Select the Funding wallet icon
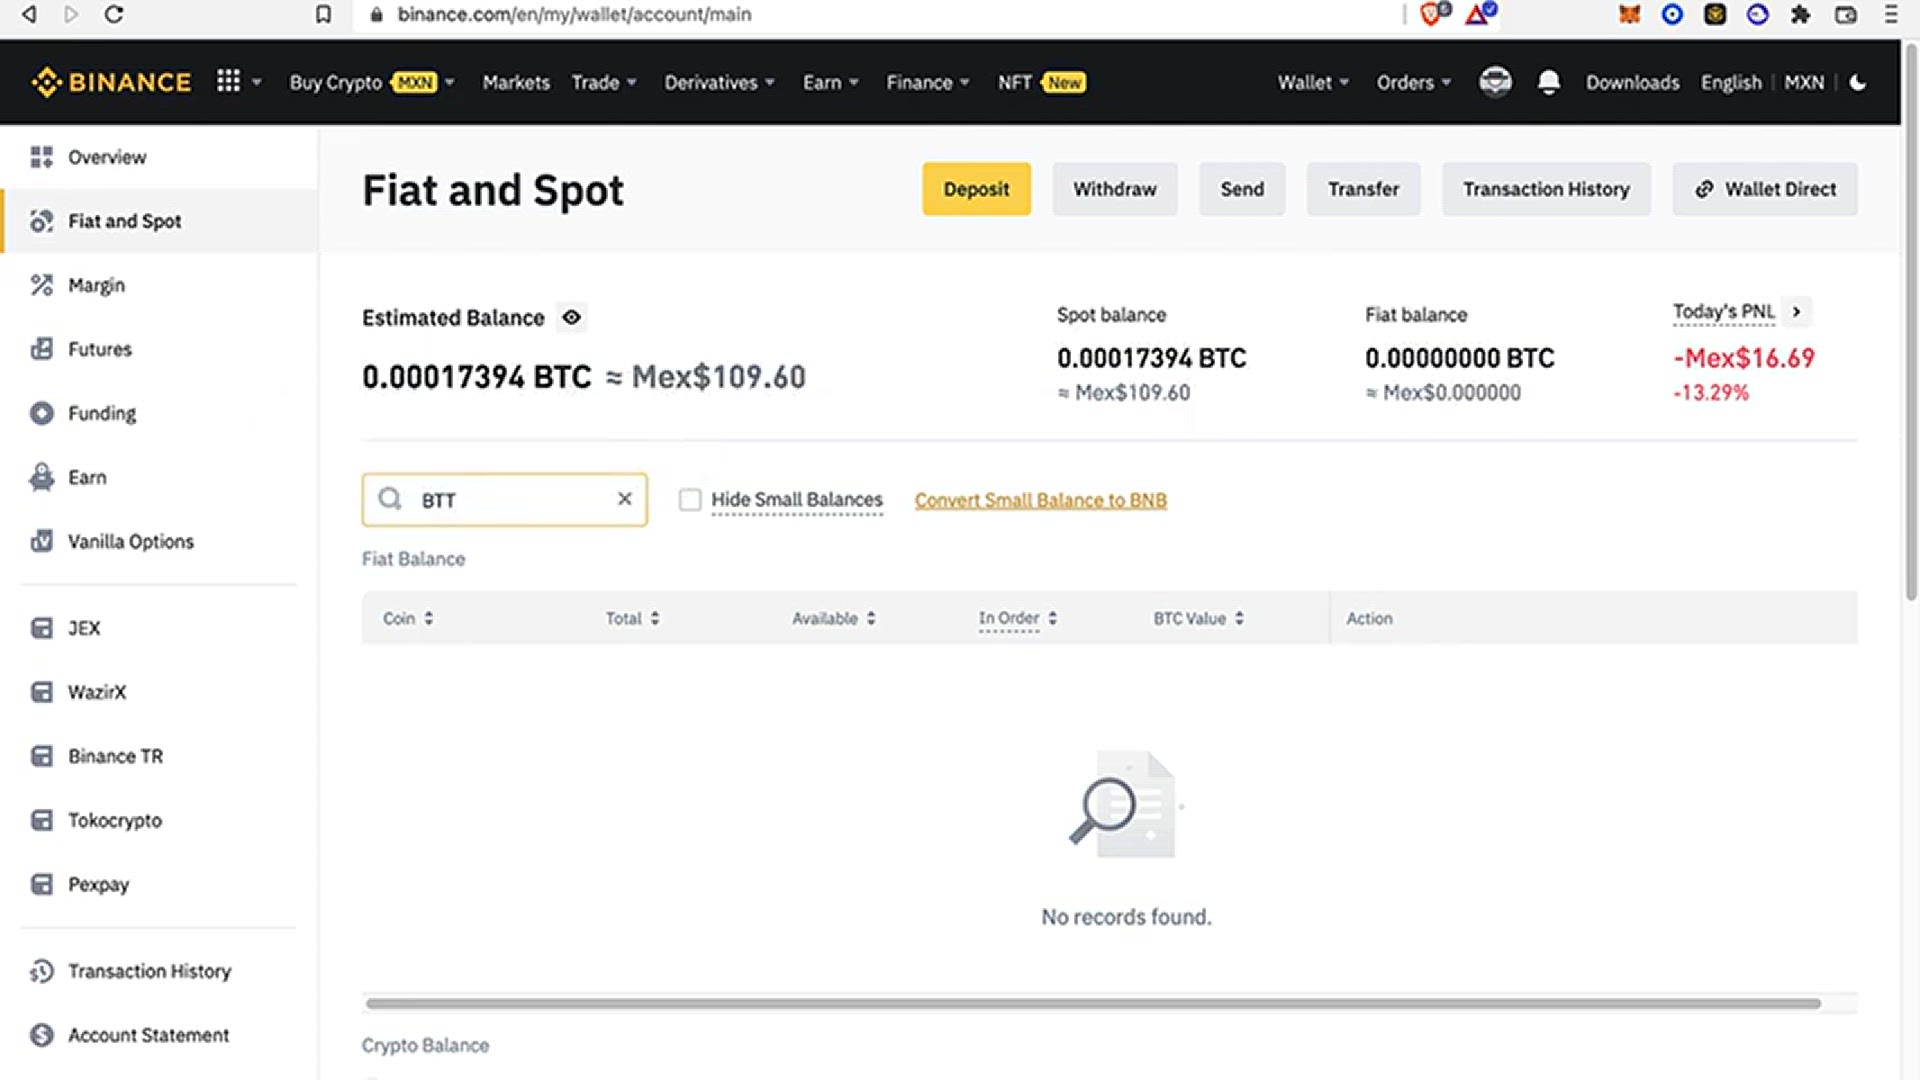Screen dimensions: 1920x1080 click(x=42, y=413)
